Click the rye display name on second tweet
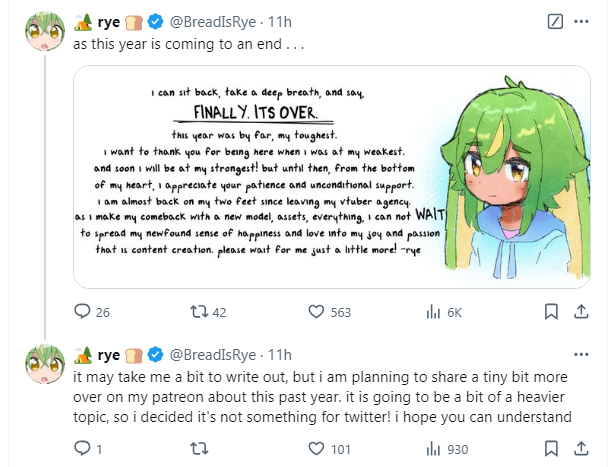Image resolution: width=610 pixels, height=467 pixels. pos(108,355)
